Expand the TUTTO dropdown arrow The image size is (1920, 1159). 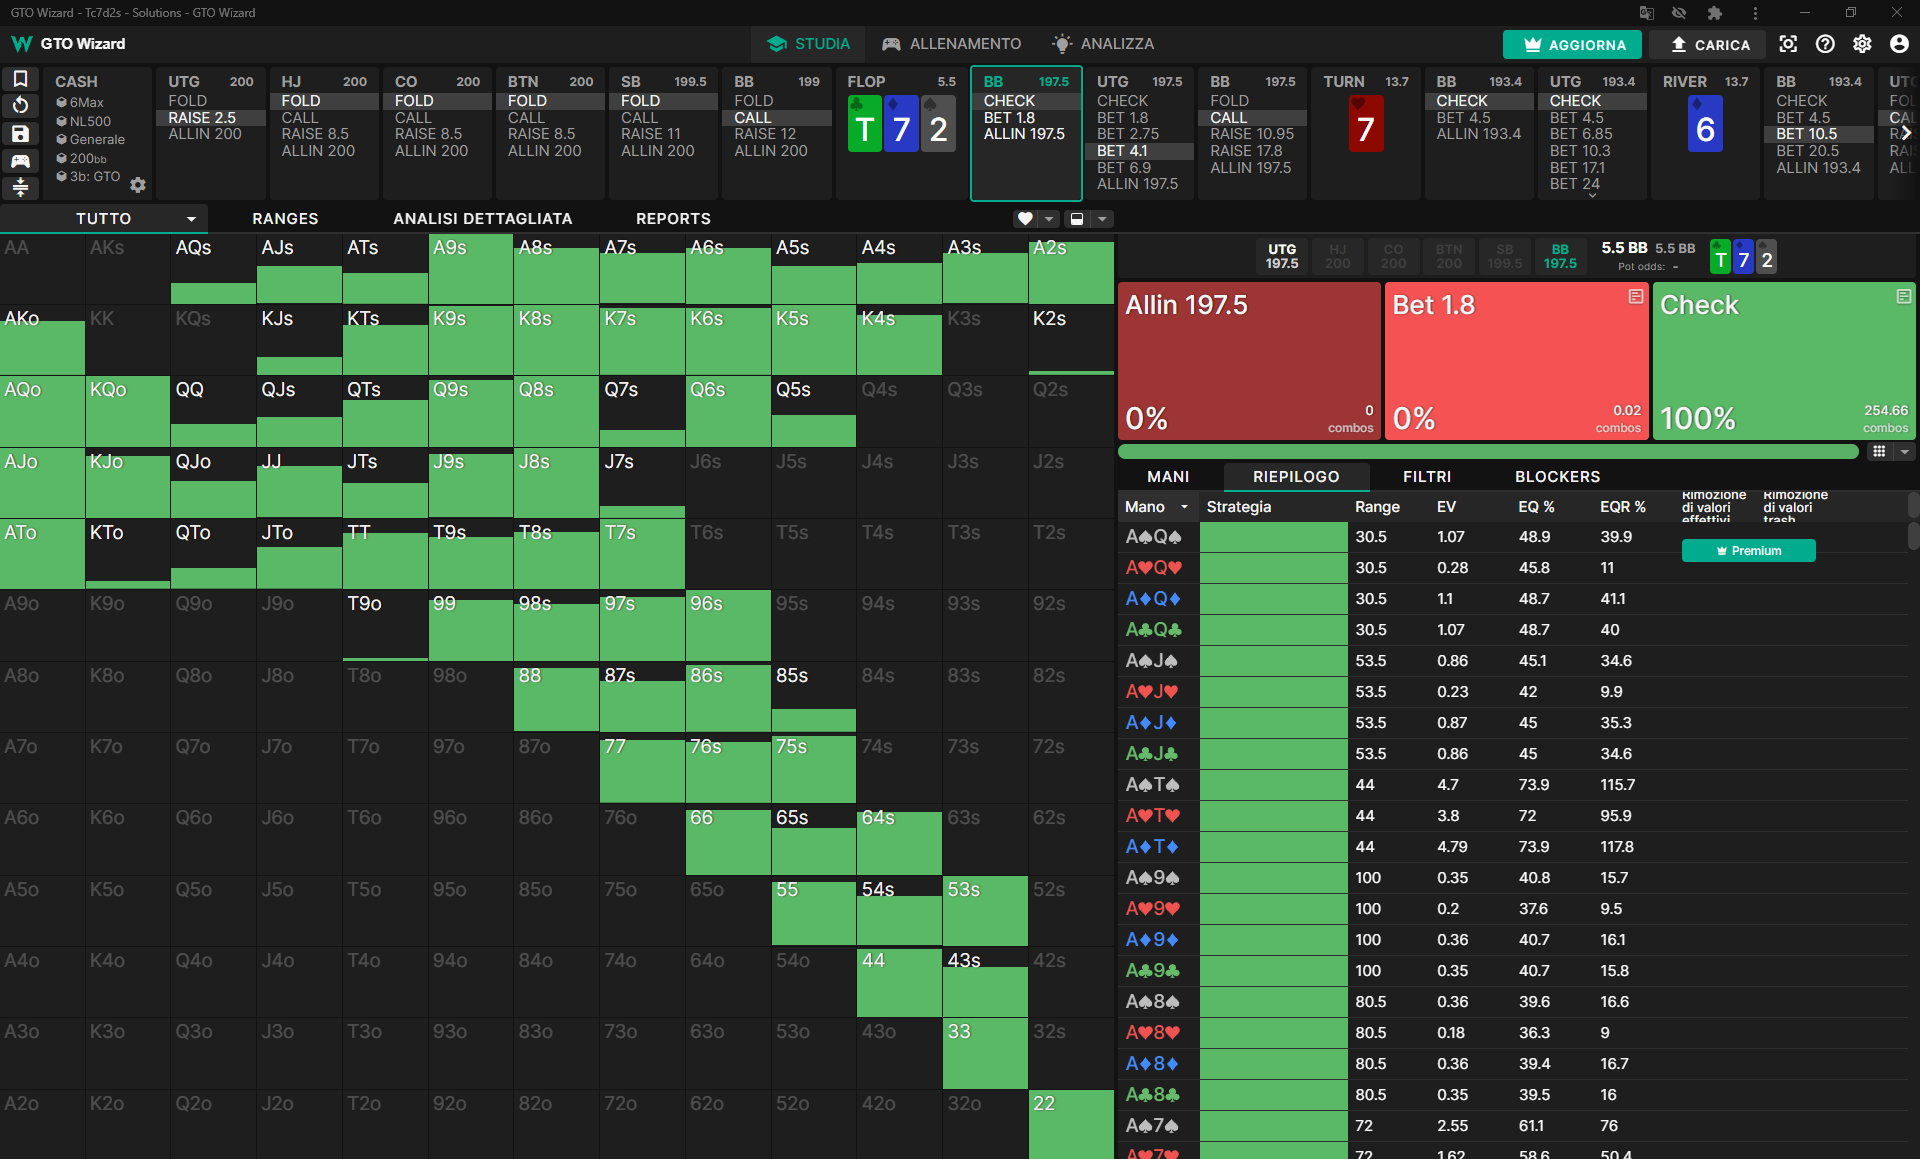[x=191, y=219]
